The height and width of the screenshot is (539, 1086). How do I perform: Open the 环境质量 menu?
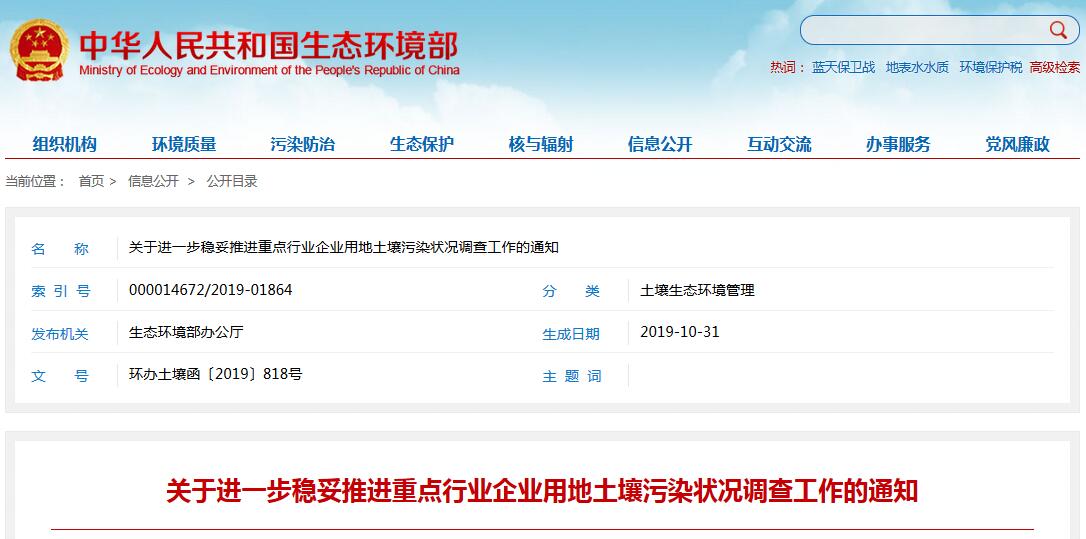[x=184, y=144]
